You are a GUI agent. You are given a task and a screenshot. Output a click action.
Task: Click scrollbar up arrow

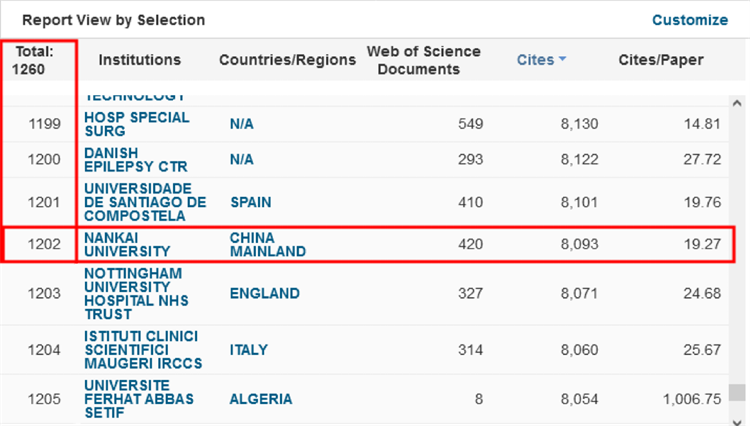click(x=737, y=103)
